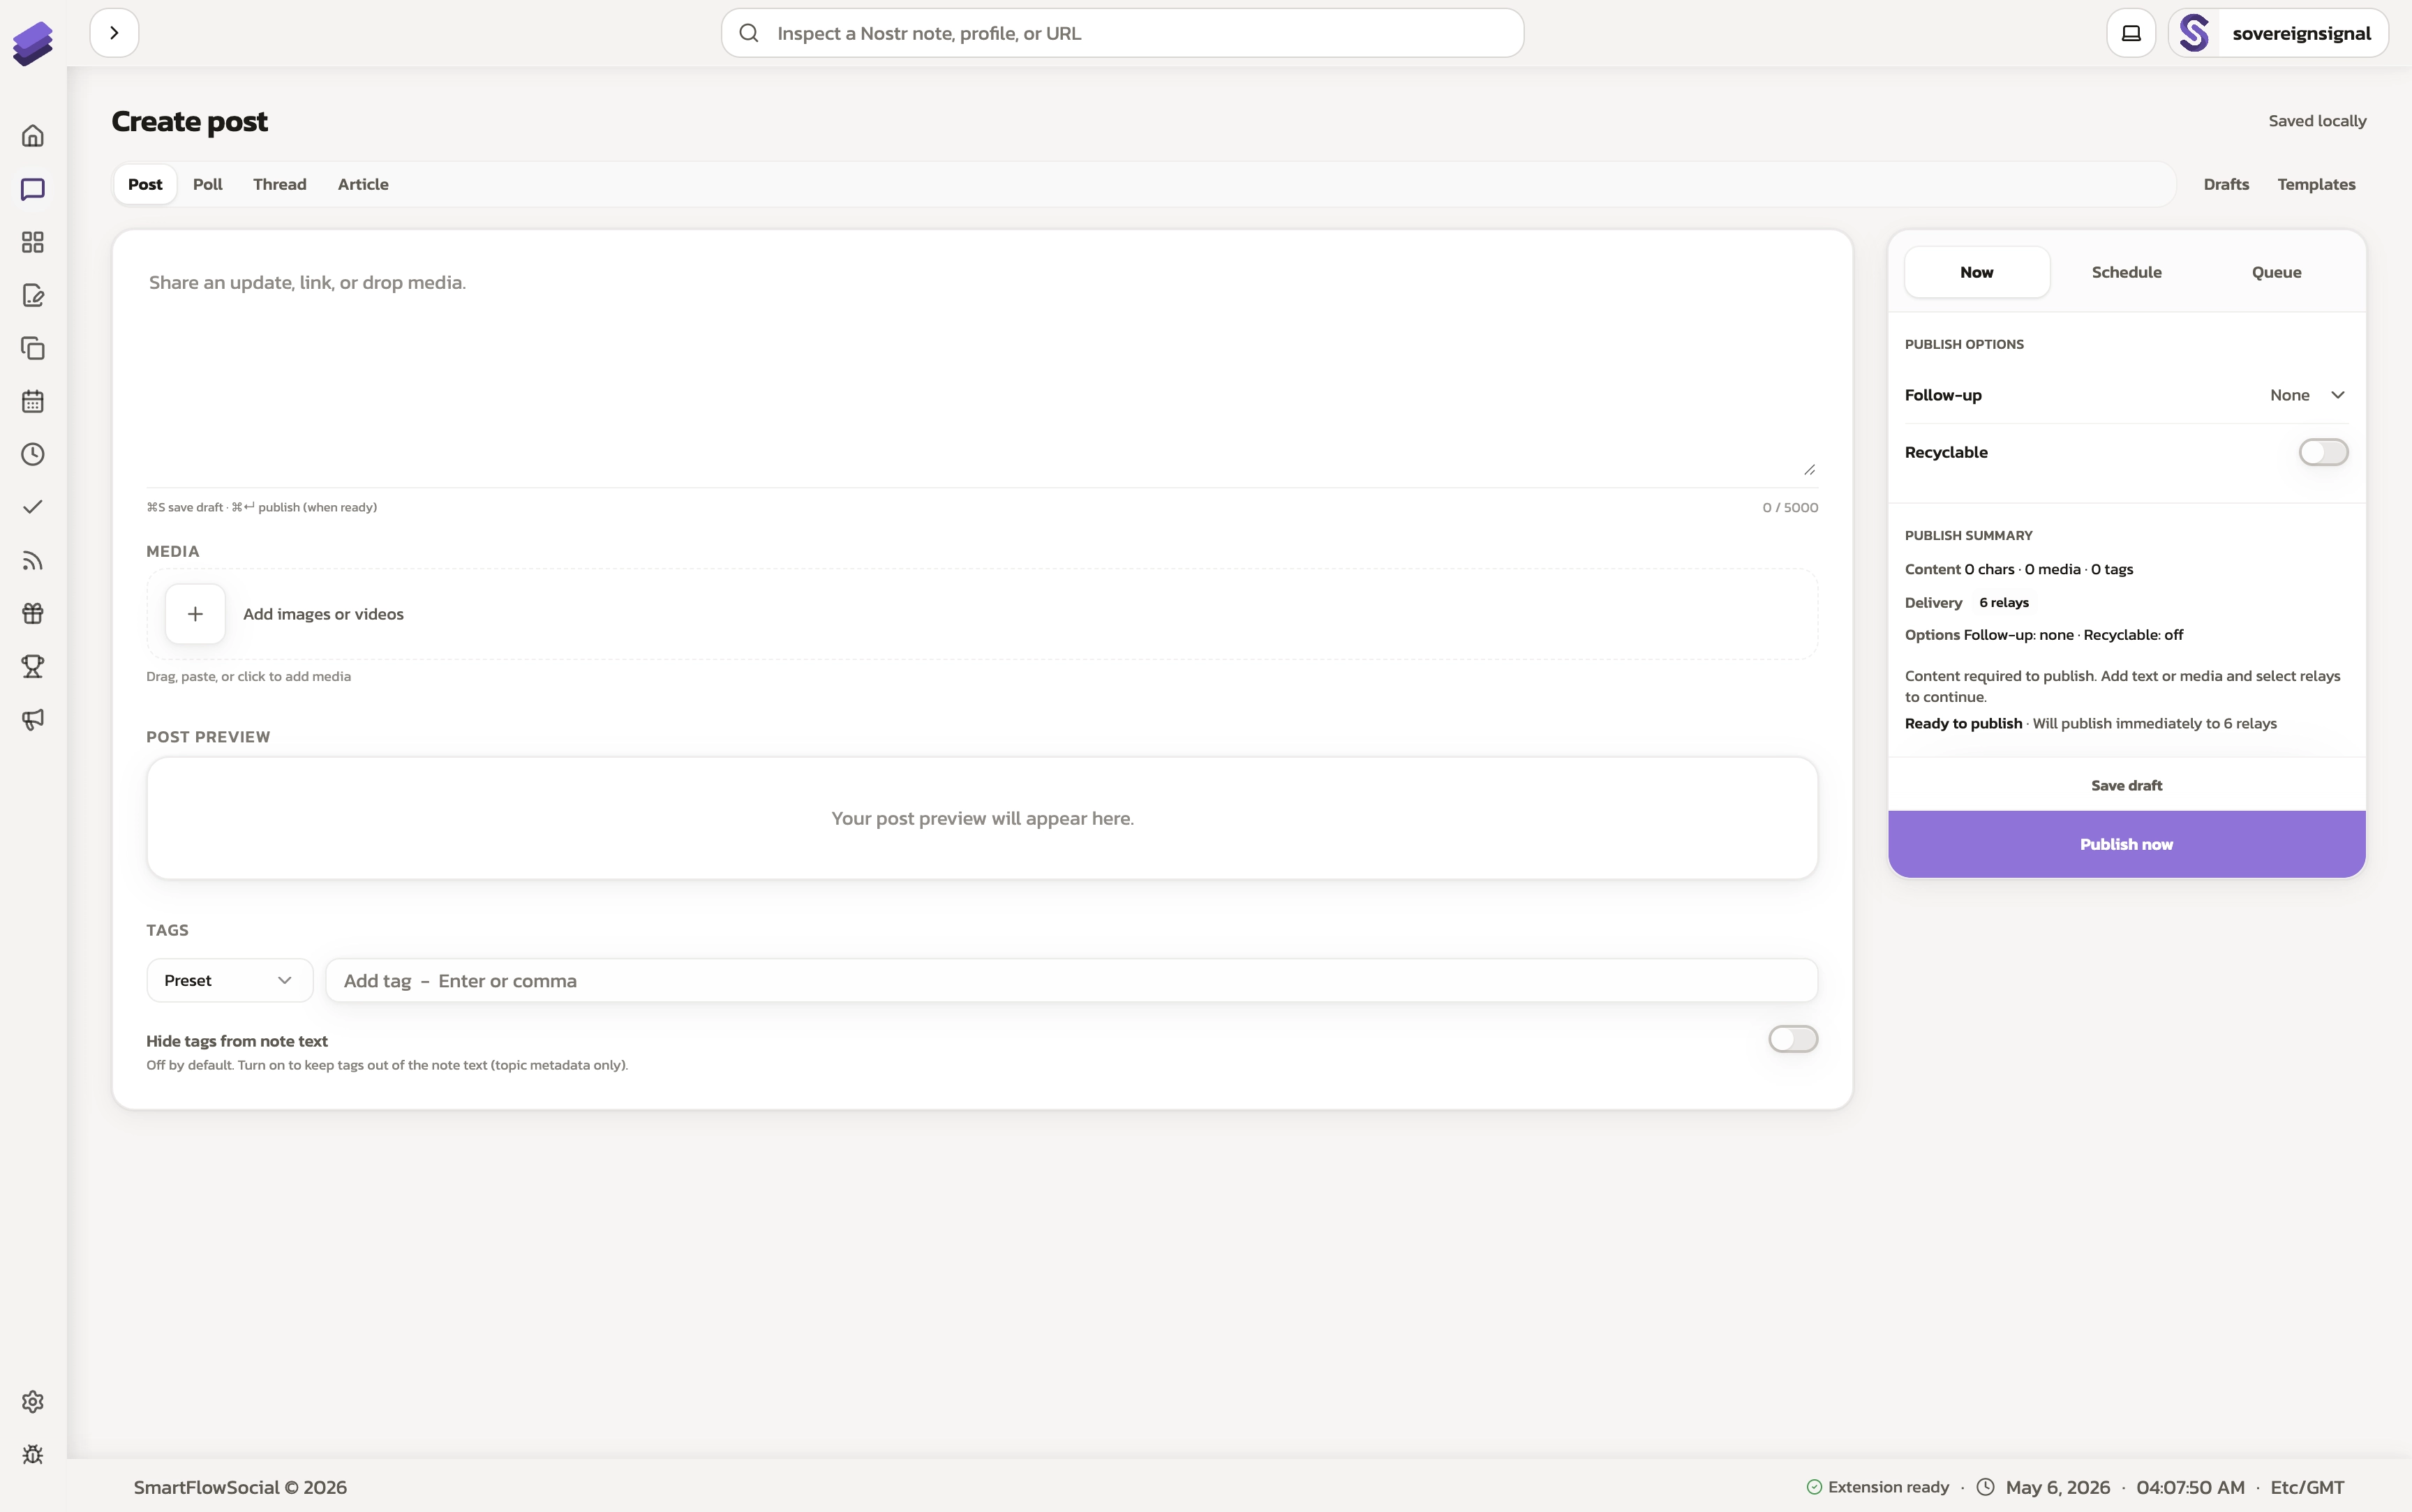The image size is (2412, 1512).
Task: Click the SmartFlowSocial logo icon
Action: (33, 43)
